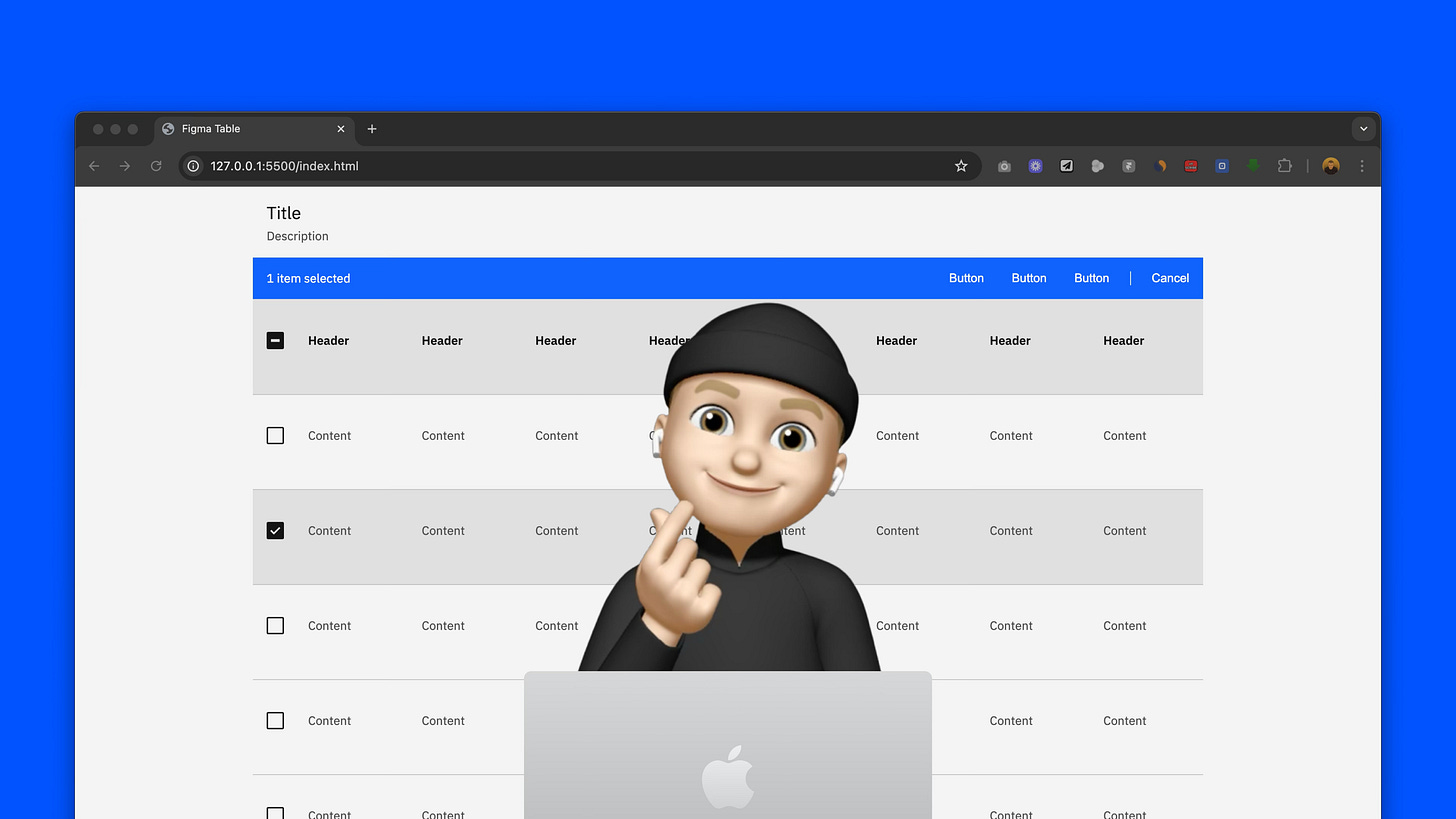Screen dimensions: 1456x819
Task: Open the paper plane extension
Action: tap(1066, 166)
